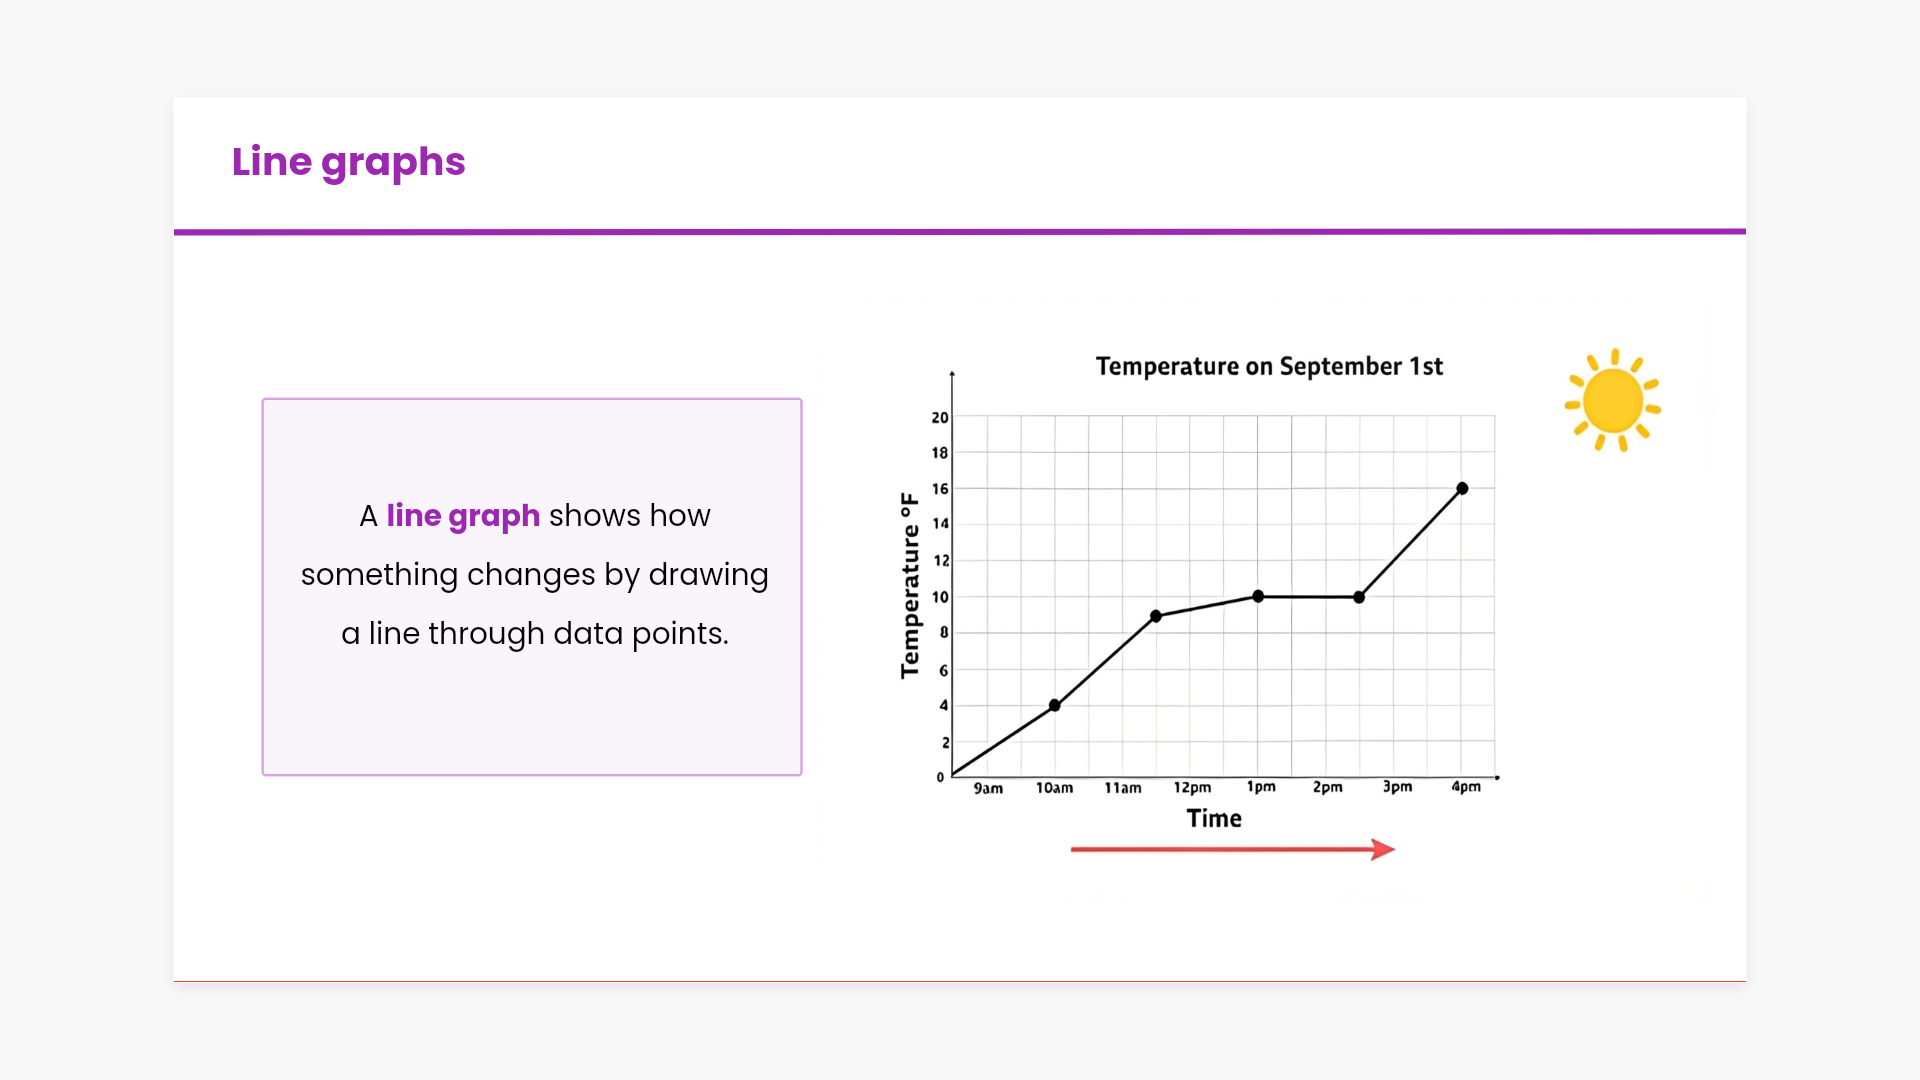The height and width of the screenshot is (1080, 1920).
Task: Click the chart title "Temperature on September 1st"
Action: point(1269,366)
